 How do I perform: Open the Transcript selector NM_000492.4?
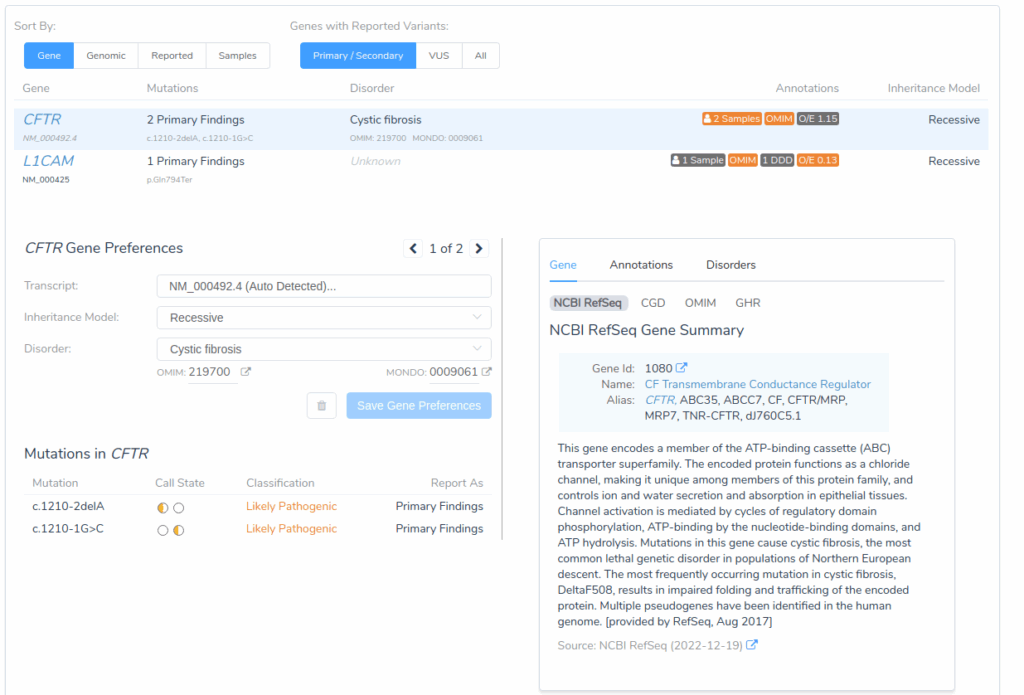[x=323, y=286]
